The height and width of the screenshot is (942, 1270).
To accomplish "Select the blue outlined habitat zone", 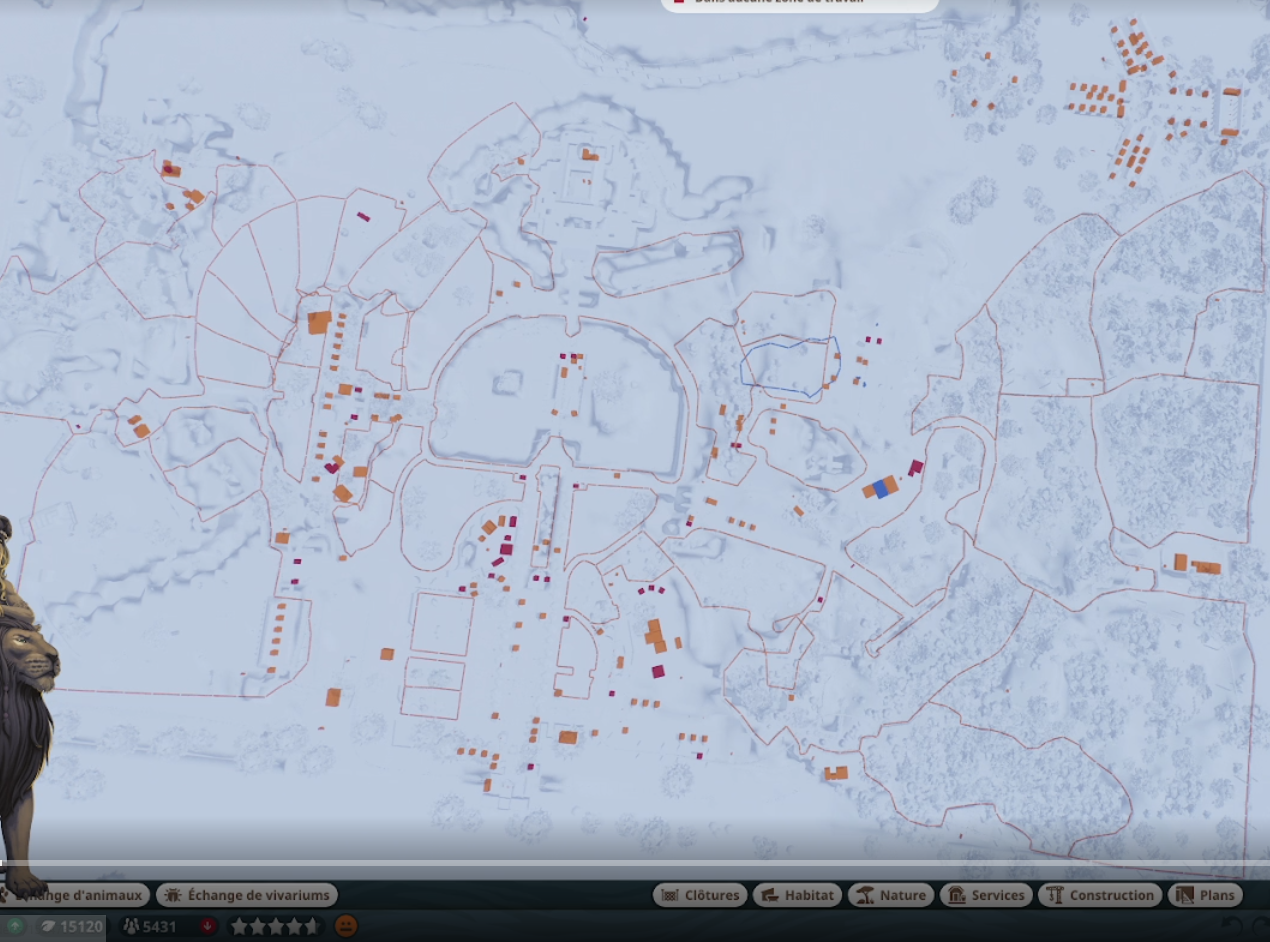I will (790, 365).
